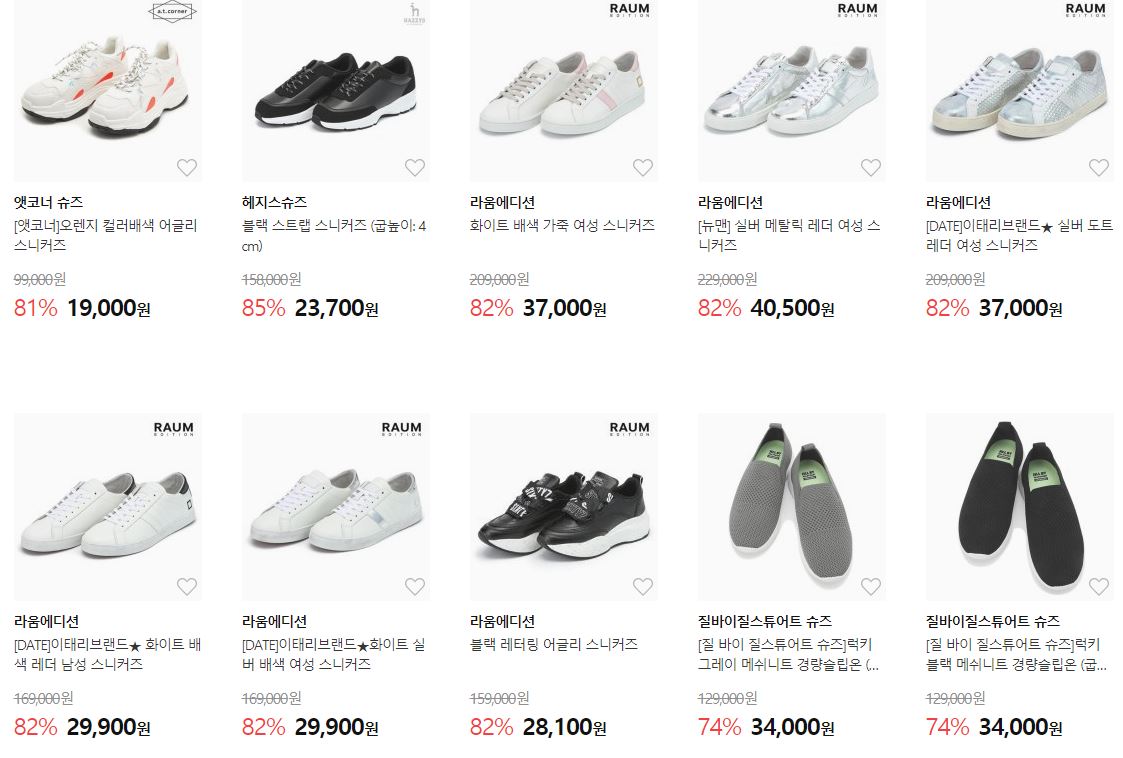This screenshot has width=1123, height=758.
Task: Open the 헤지스슈즈 brand link
Action: [274, 202]
